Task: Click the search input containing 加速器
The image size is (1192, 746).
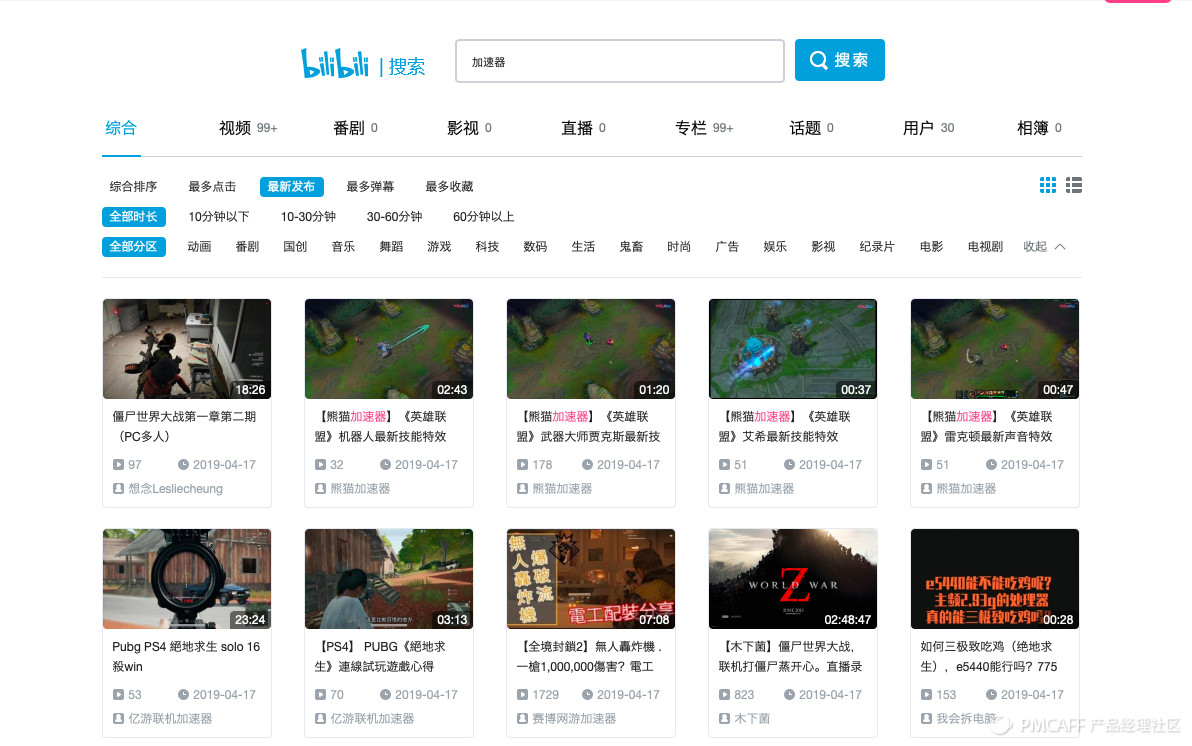Action: click(619, 61)
